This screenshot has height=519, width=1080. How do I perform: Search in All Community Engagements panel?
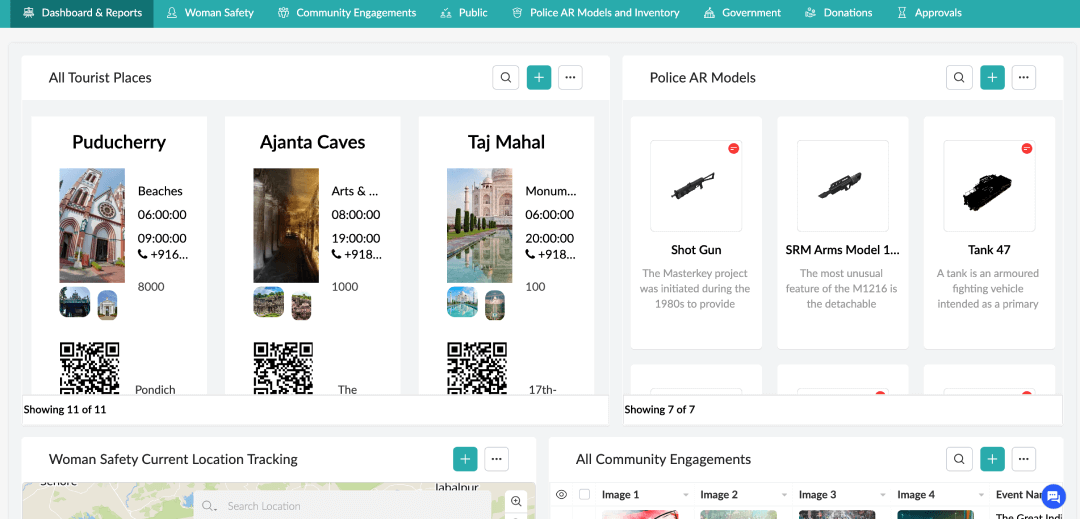(959, 458)
